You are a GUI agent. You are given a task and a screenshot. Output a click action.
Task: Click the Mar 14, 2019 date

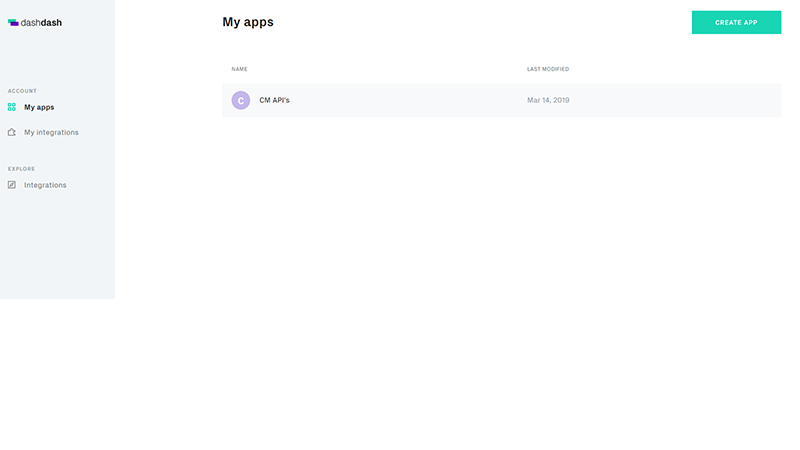[x=548, y=100]
